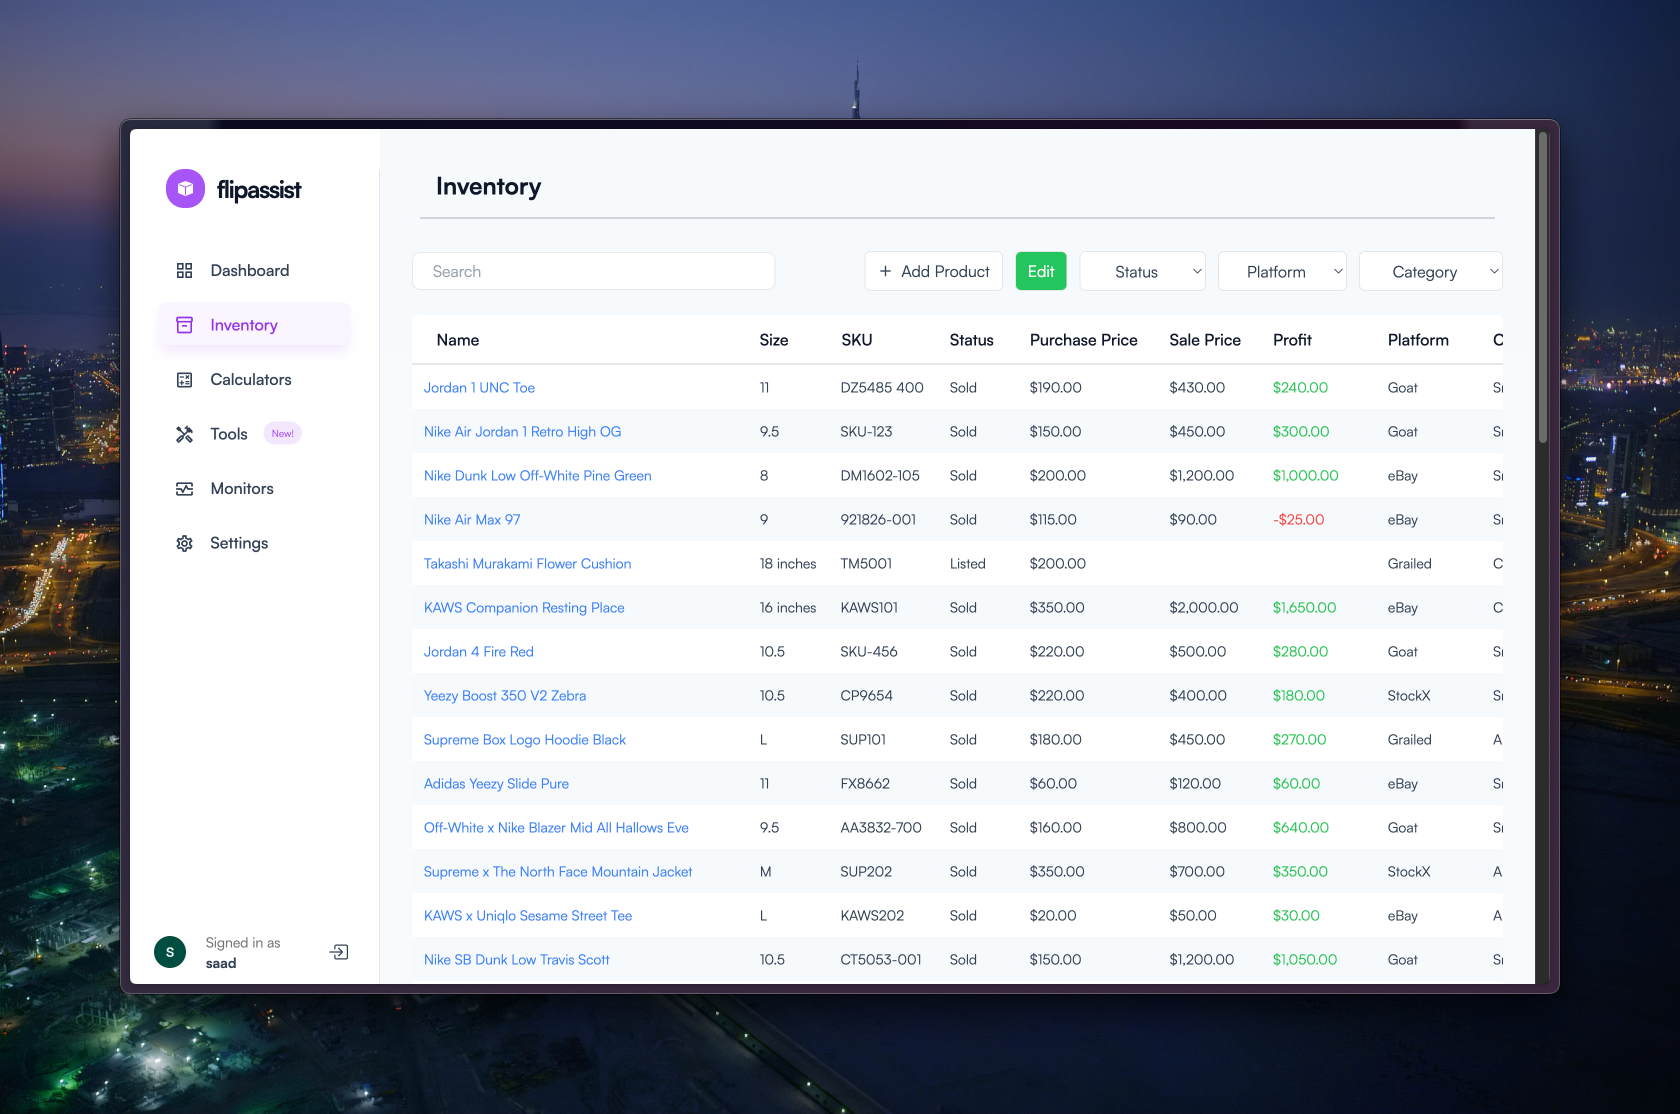Click the $2,000.00 sale price cell

click(x=1204, y=608)
